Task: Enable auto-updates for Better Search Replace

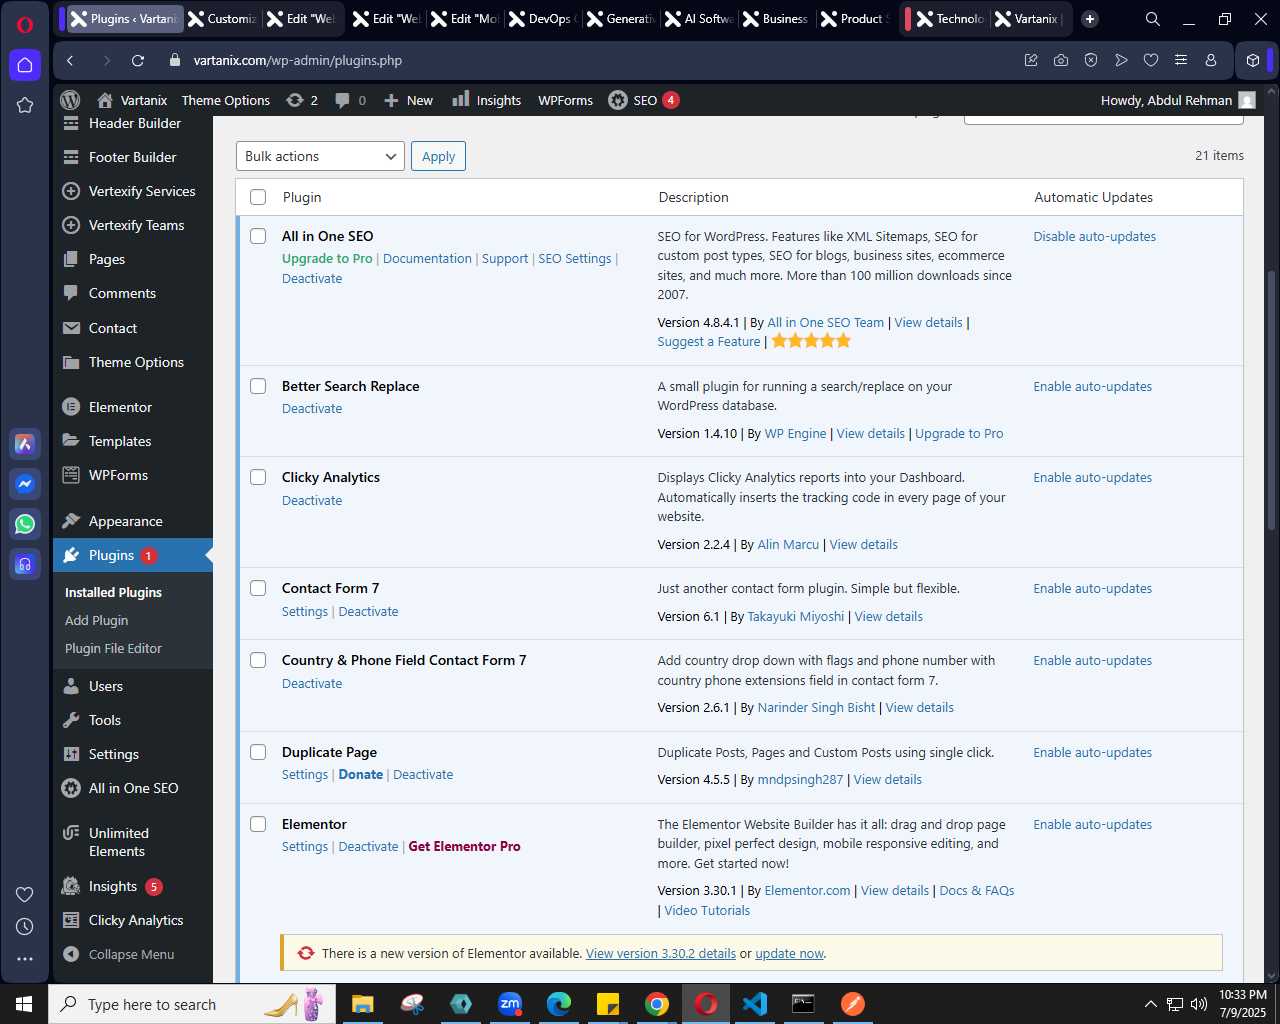Action: (1092, 386)
